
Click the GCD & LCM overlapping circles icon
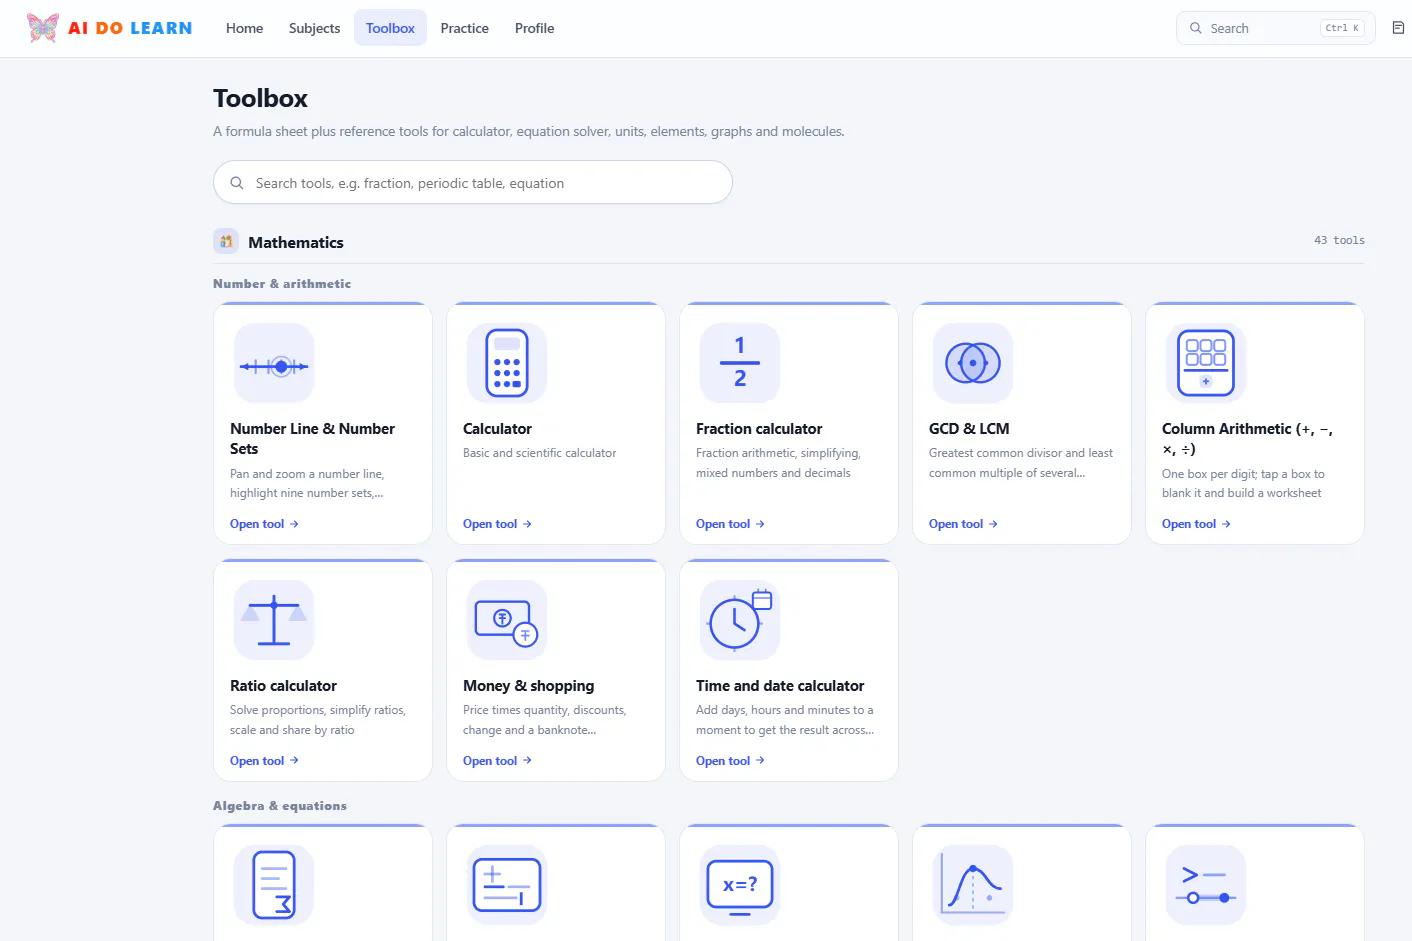point(973,363)
